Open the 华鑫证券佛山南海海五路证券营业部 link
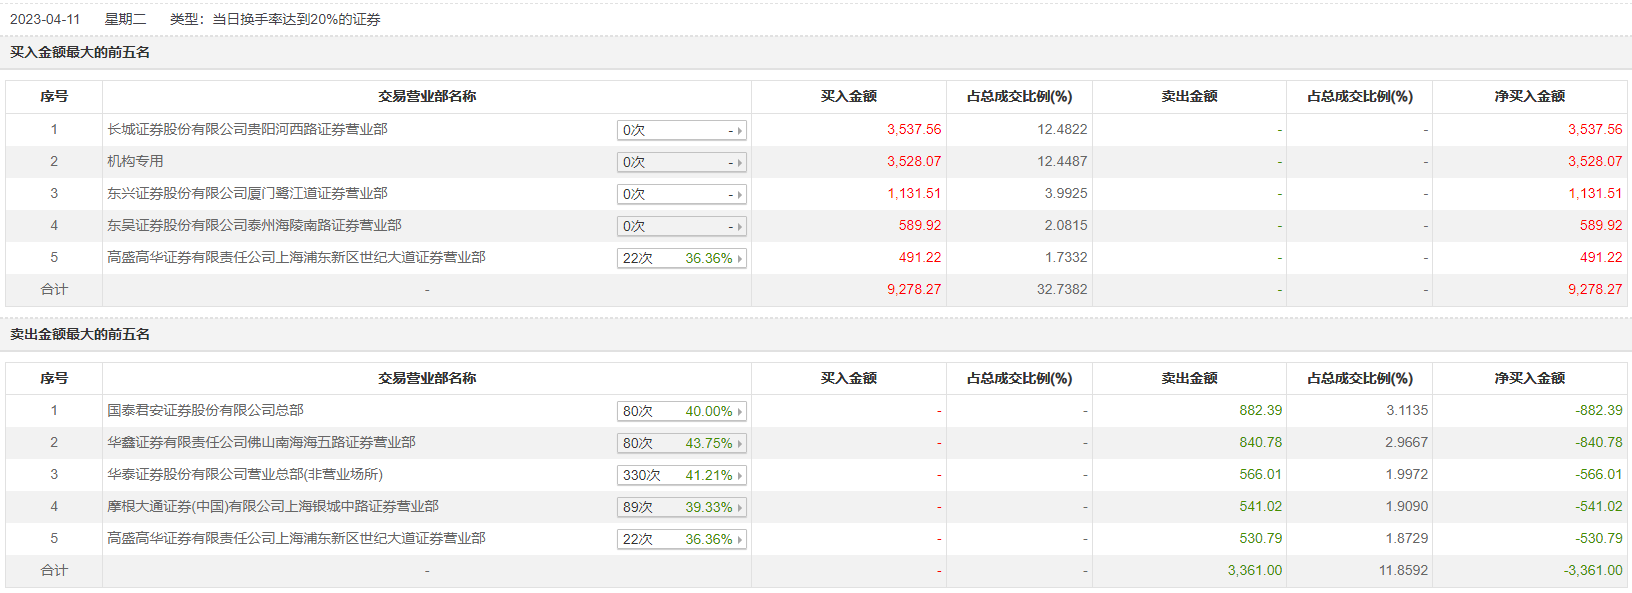Viewport: 1632px width, 593px height. point(261,443)
